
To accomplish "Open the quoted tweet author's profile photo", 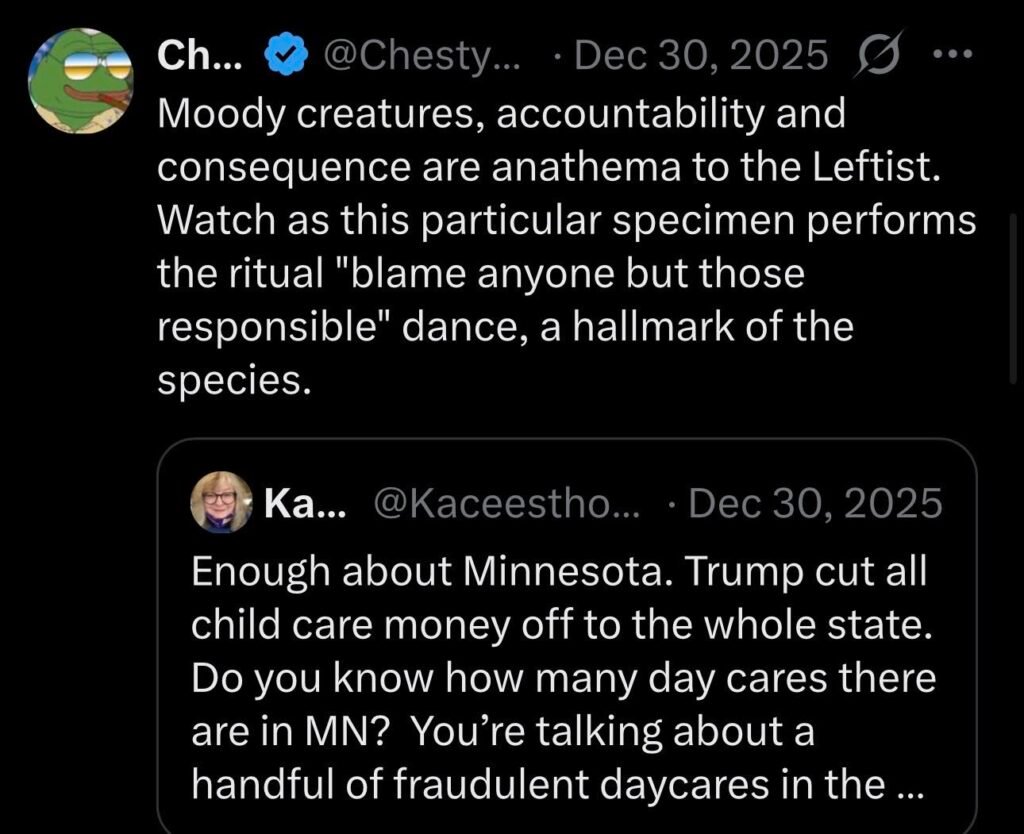I will 221,502.
